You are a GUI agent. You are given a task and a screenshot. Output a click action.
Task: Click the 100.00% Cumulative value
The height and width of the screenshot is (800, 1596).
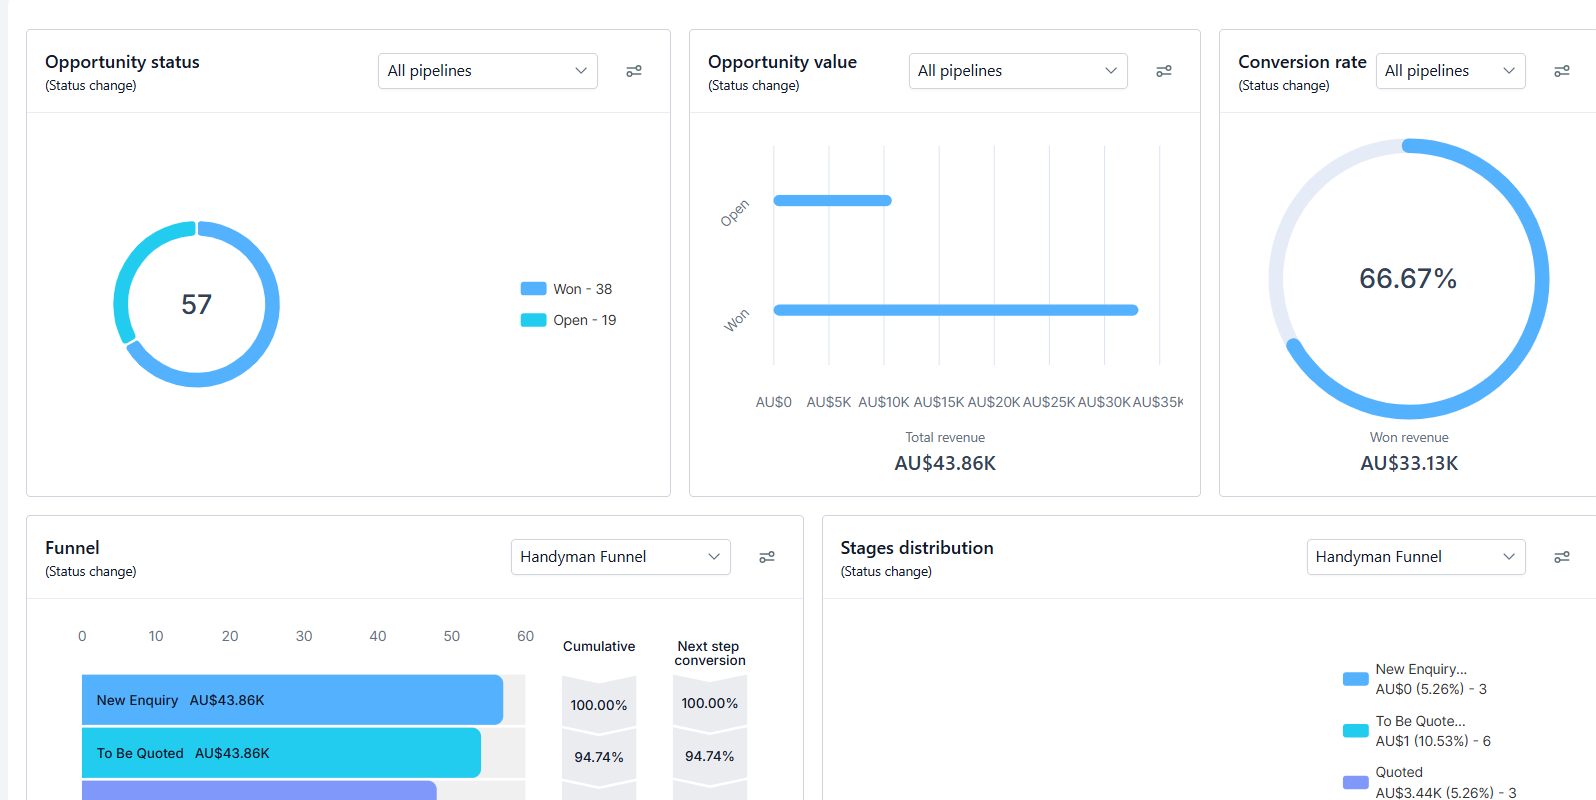(x=599, y=705)
